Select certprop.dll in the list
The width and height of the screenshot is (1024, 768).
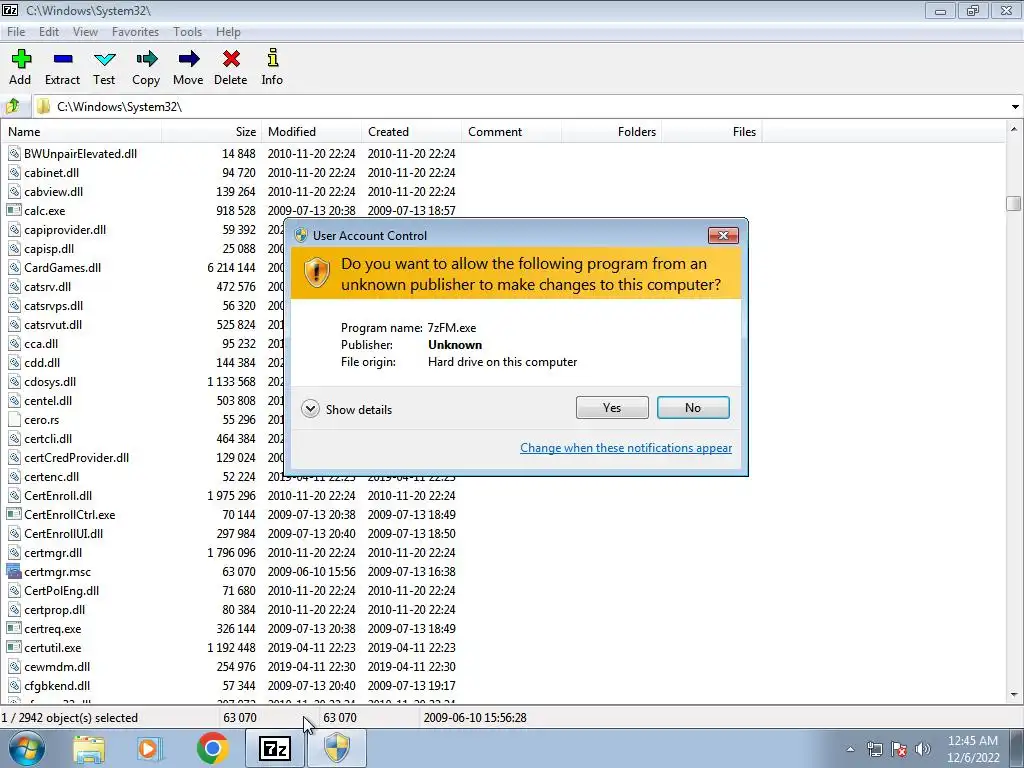54,609
